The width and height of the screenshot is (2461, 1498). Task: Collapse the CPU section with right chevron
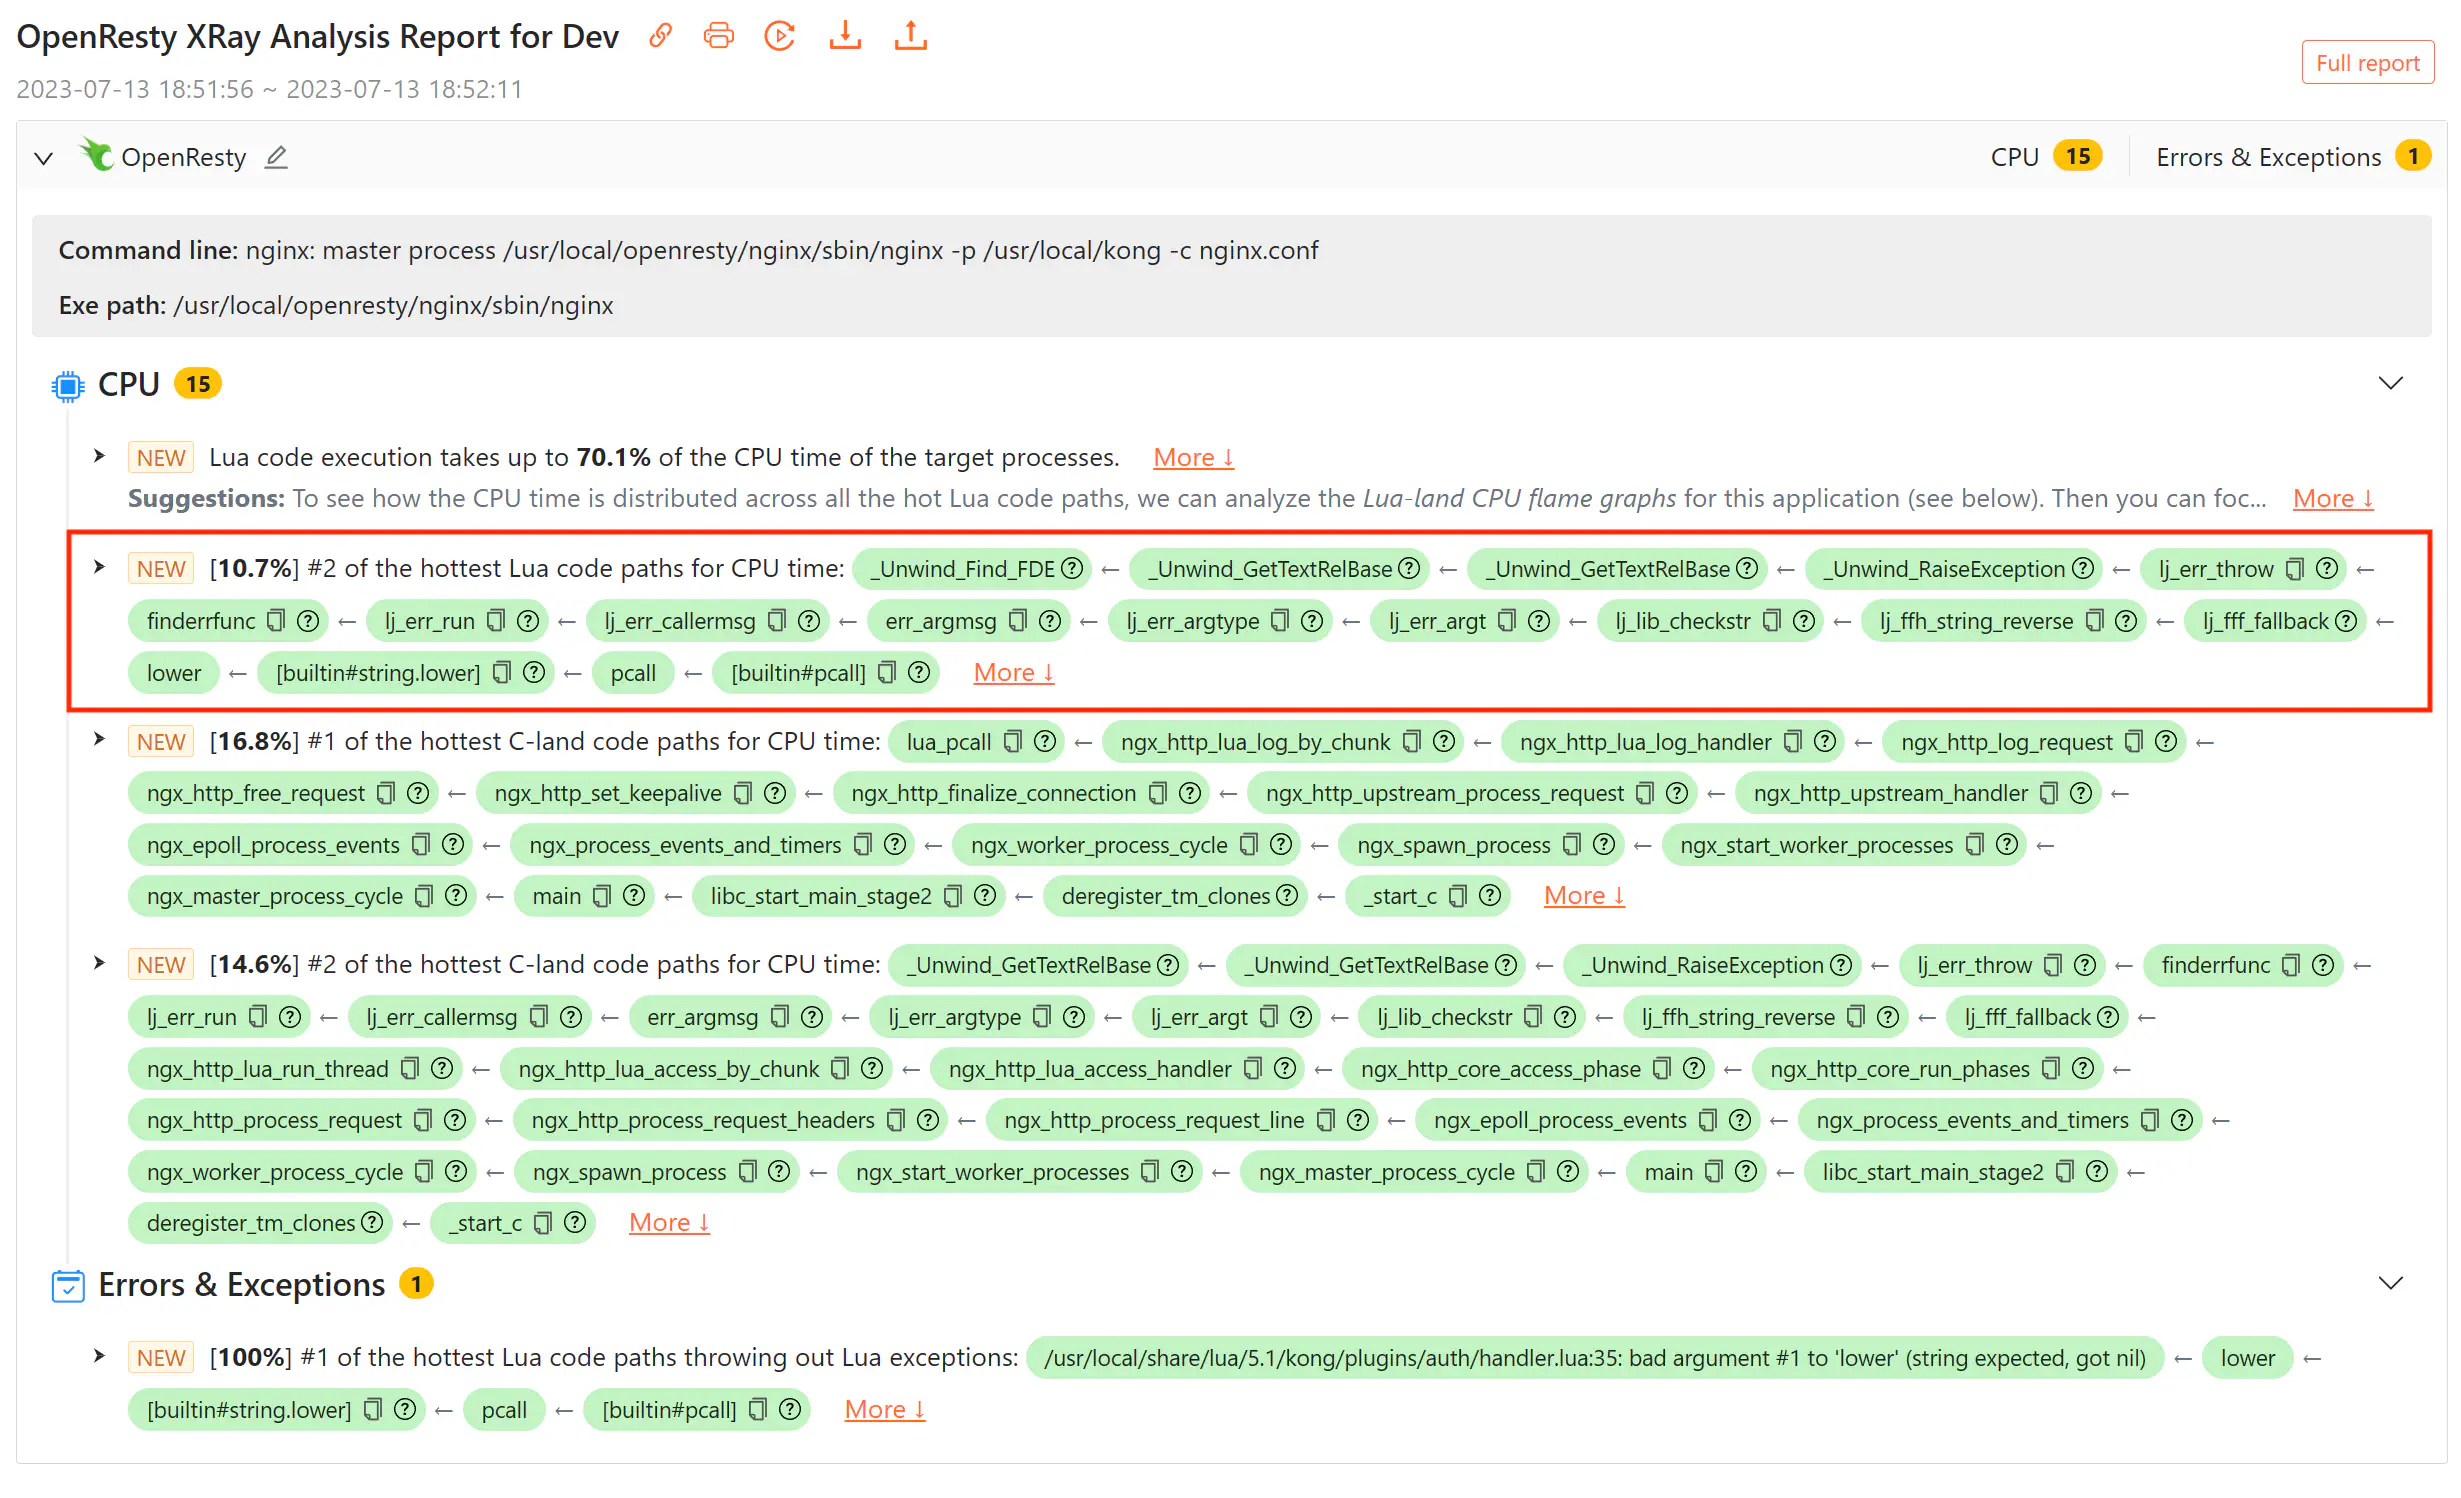click(2390, 384)
